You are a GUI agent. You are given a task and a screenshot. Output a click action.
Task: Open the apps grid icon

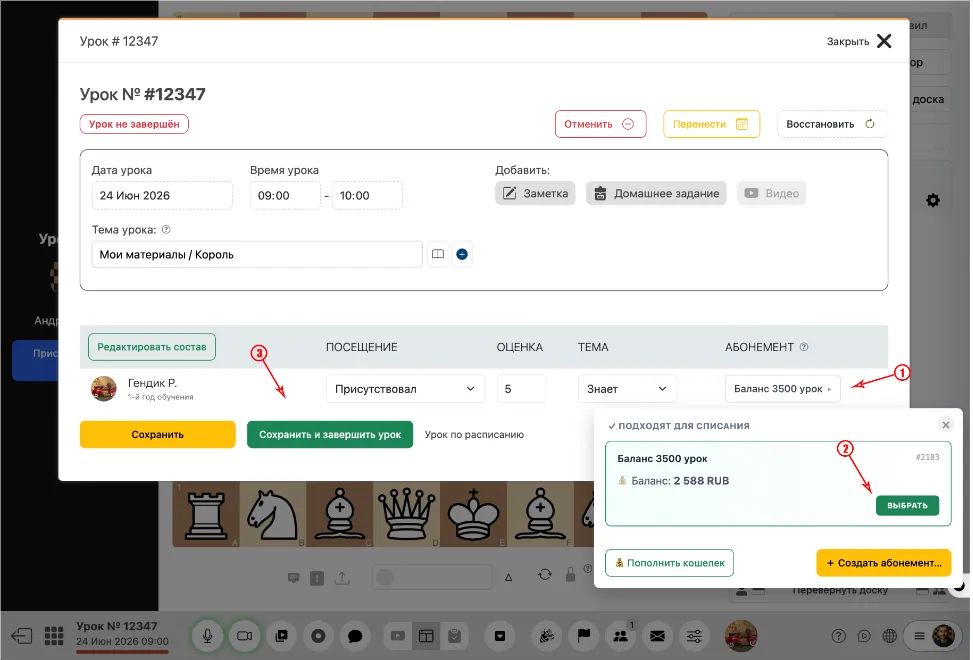click(x=54, y=636)
